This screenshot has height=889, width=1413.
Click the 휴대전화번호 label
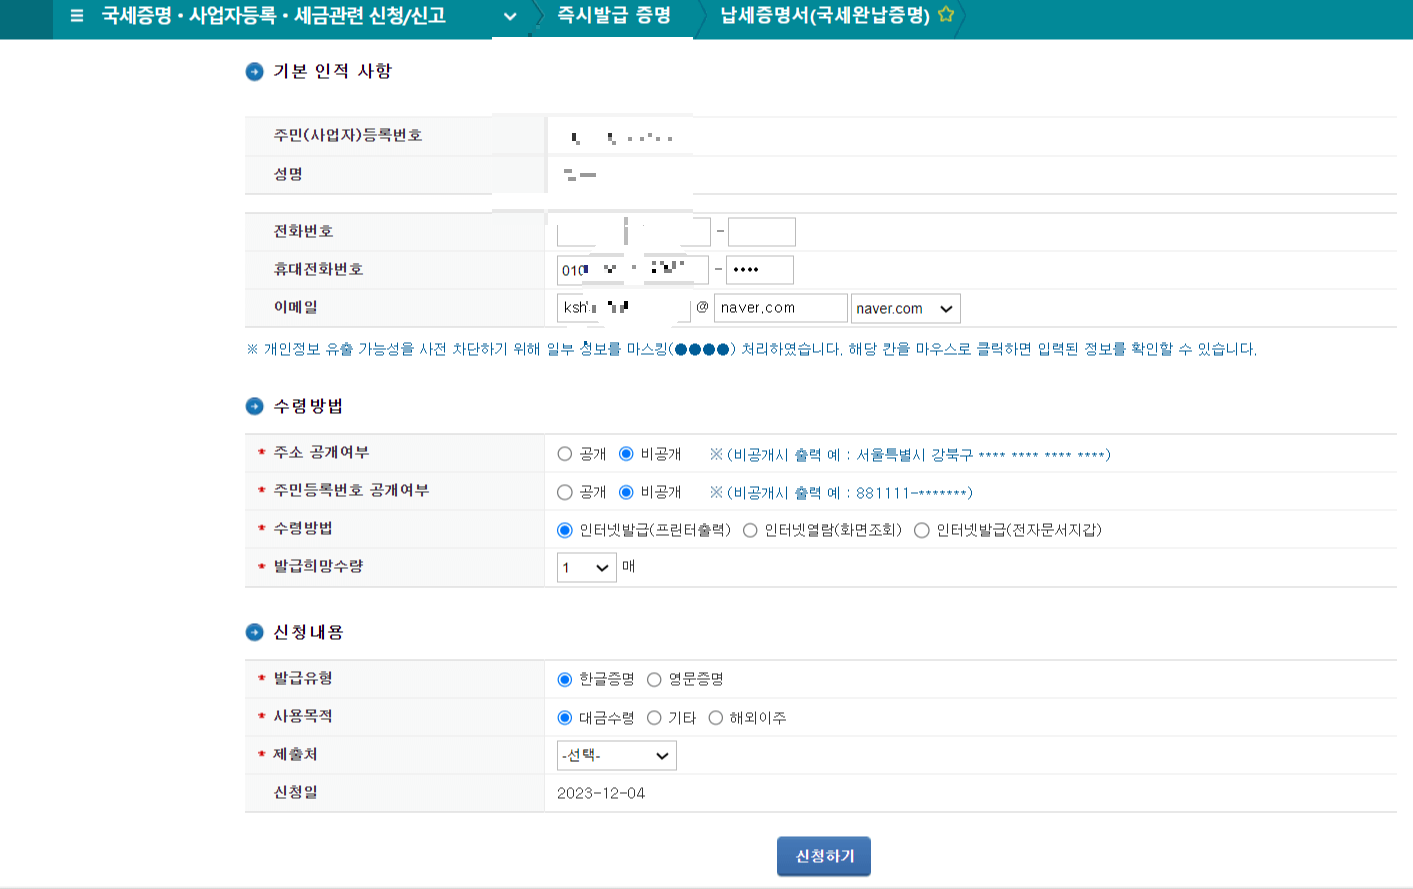tap(318, 269)
